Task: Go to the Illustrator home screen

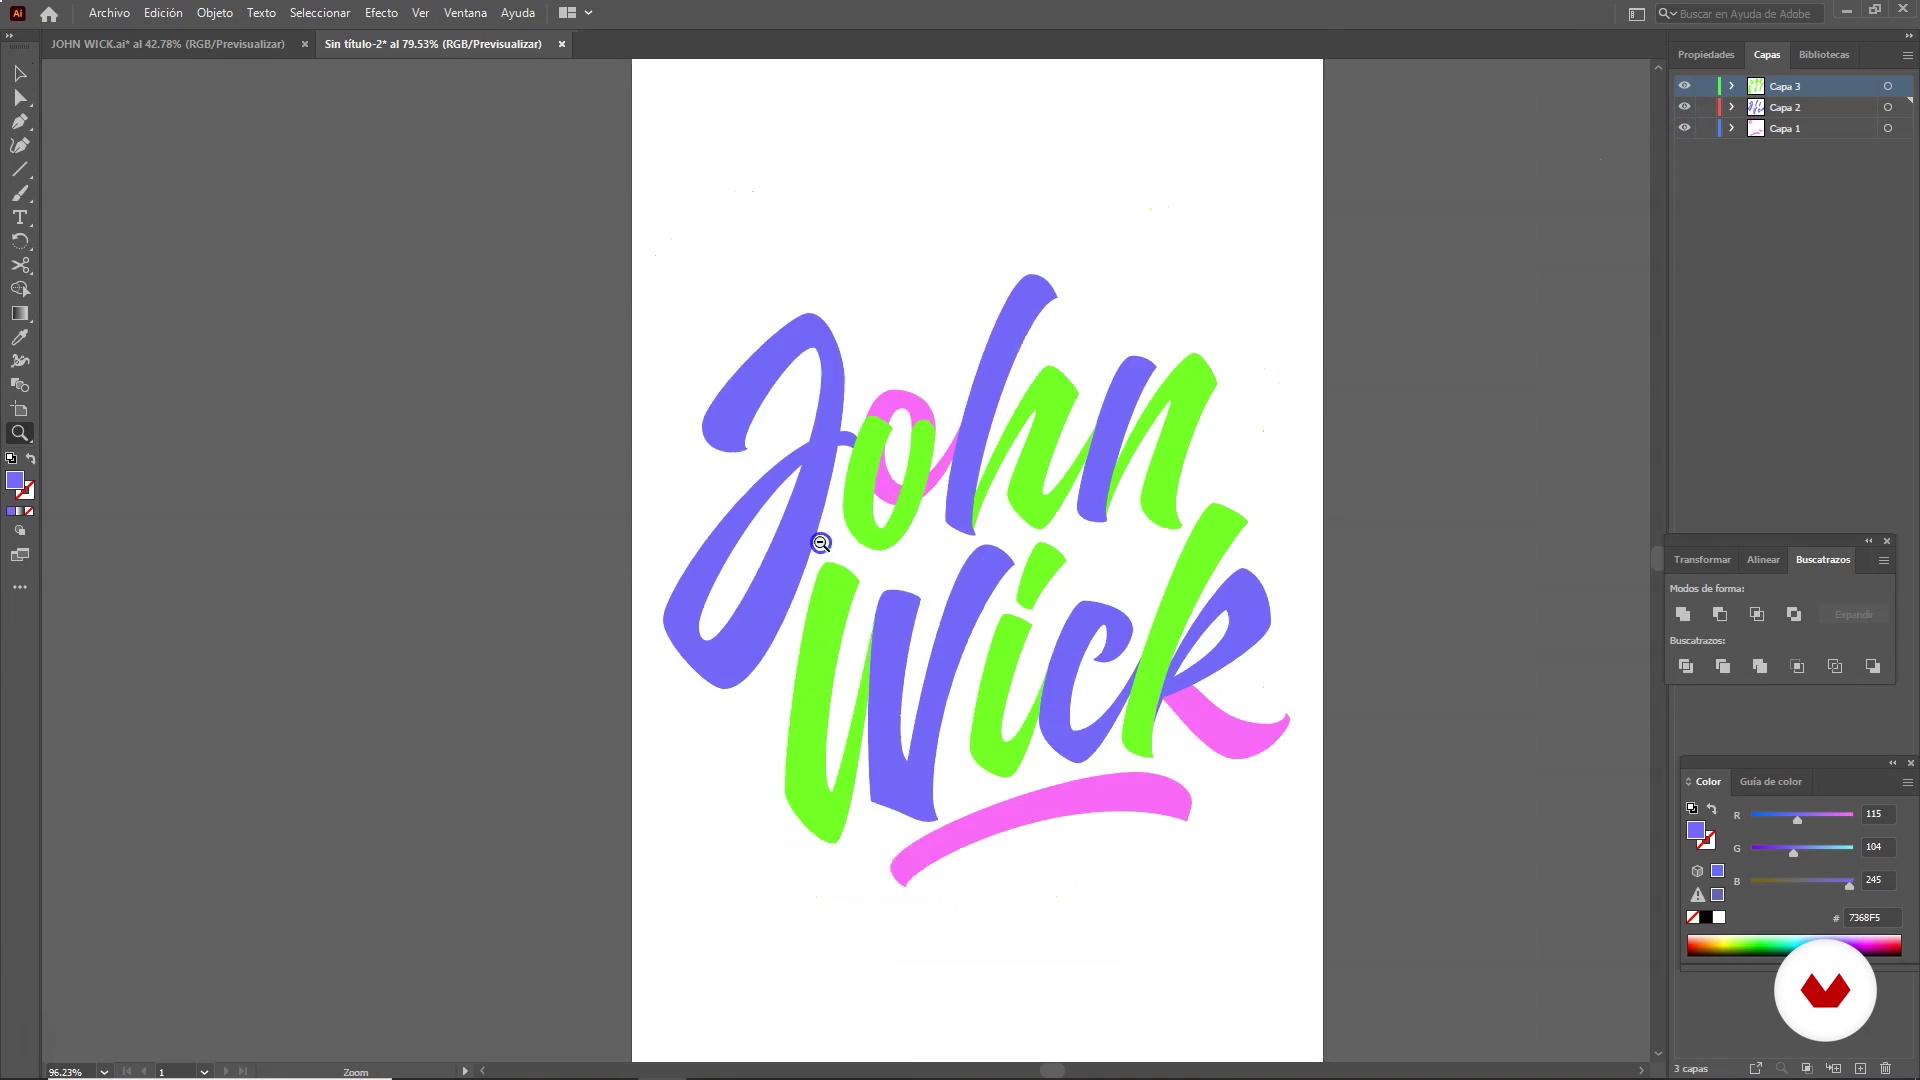Action: pos(49,14)
